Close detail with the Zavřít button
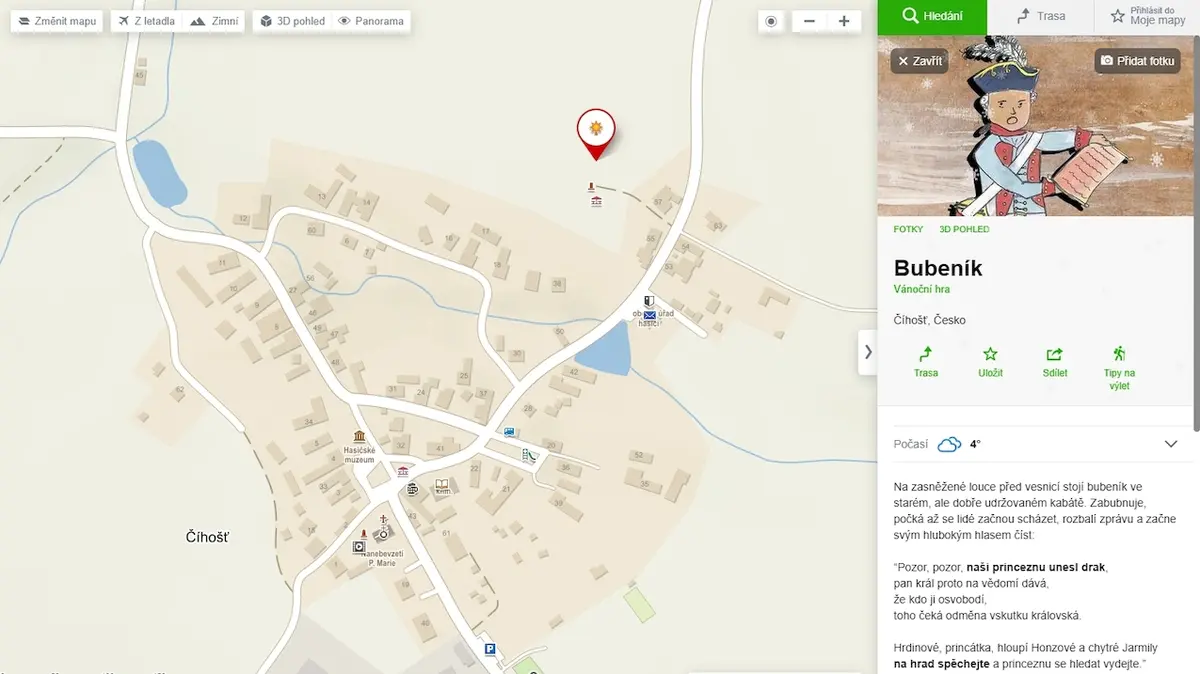The width and height of the screenshot is (1200, 674). point(919,61)
